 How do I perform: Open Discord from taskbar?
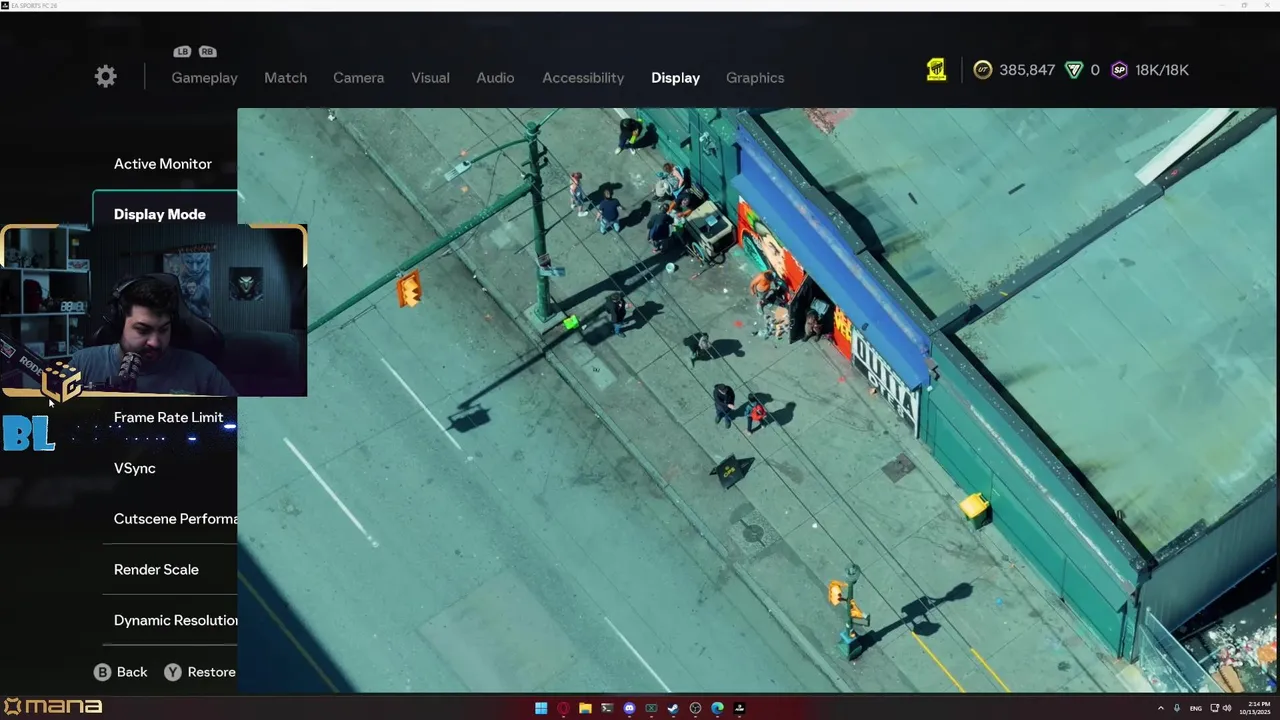click(x=629, y=708)
